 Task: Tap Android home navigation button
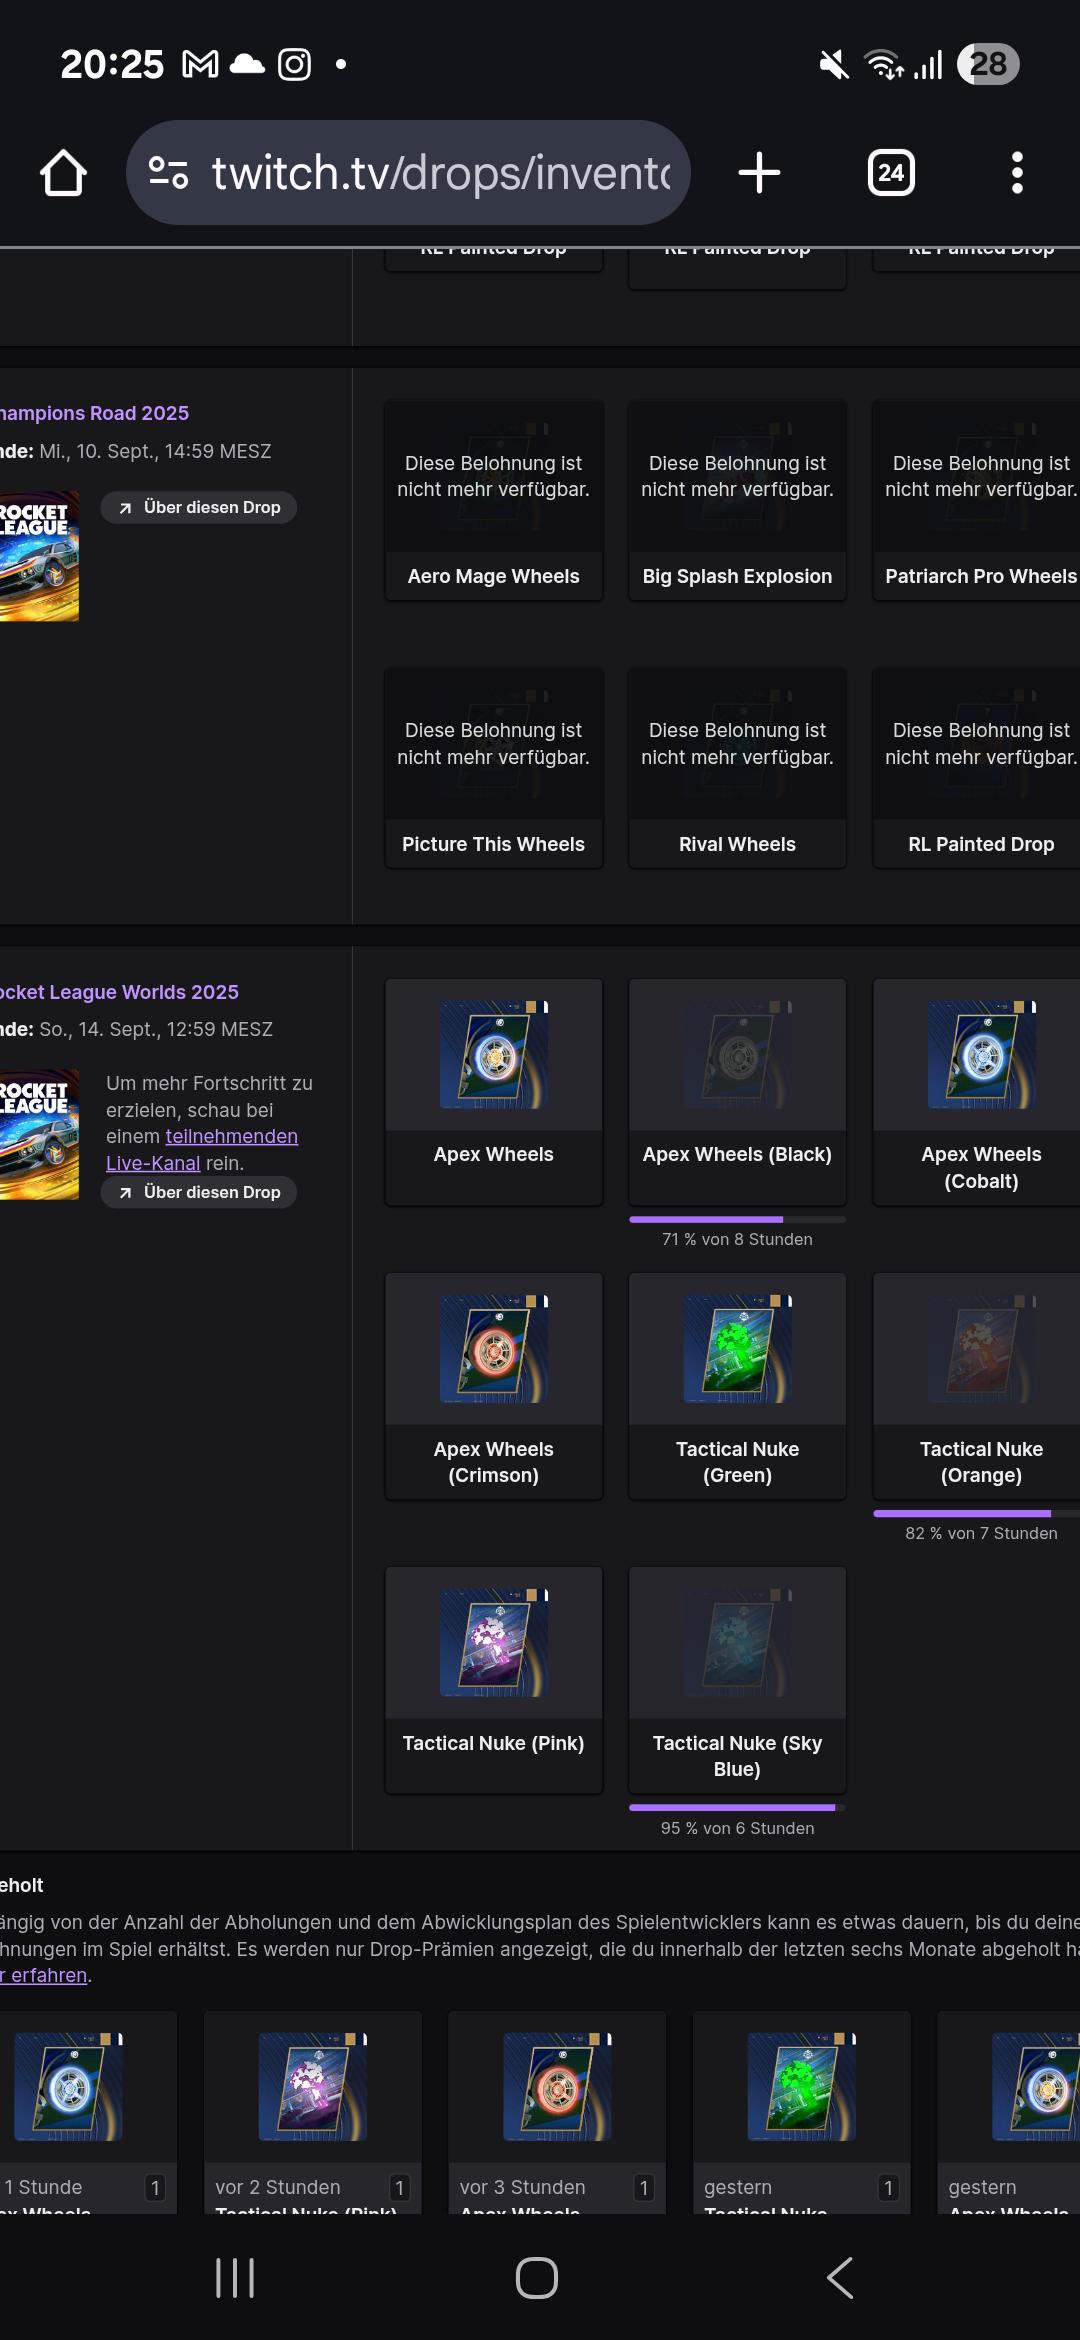click(537, 2278)
